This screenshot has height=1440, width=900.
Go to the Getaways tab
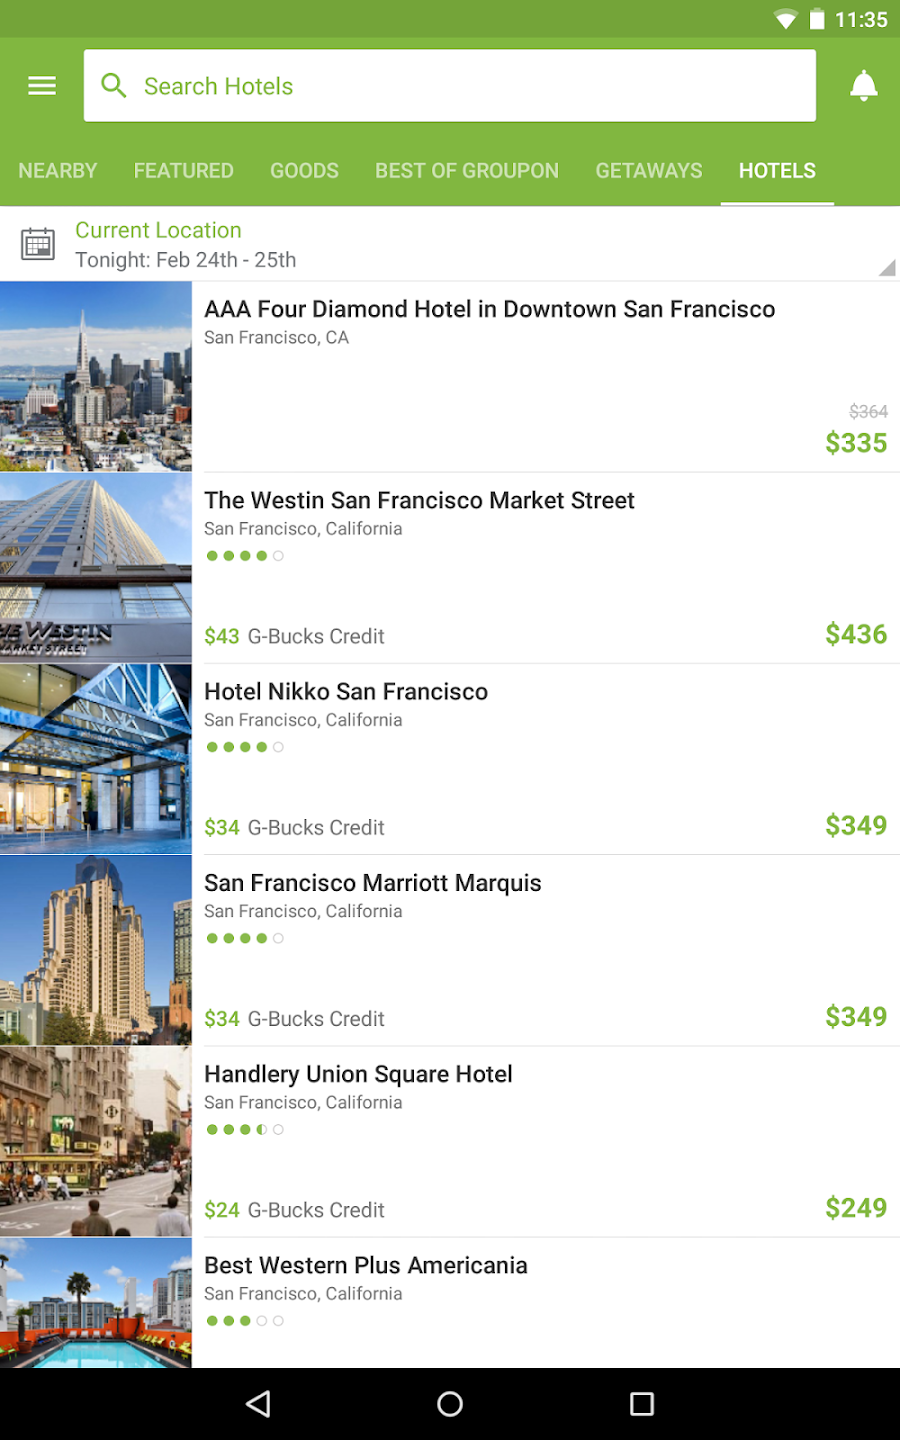coord(649,171)
